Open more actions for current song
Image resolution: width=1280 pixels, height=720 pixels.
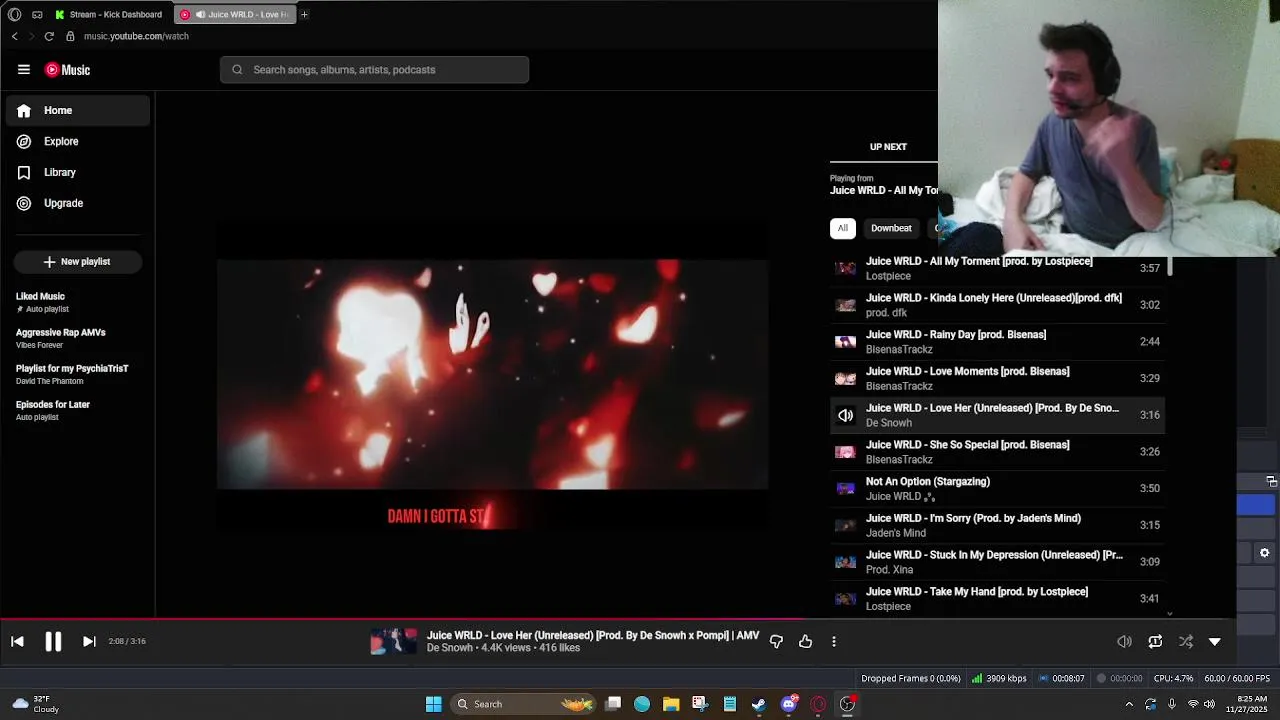tap(834, 641)
